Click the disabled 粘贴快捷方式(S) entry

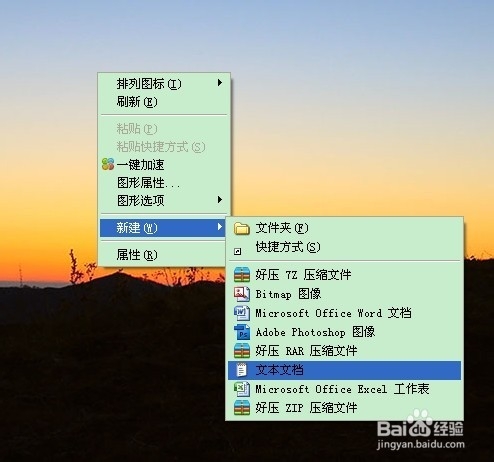click(164, 147)
